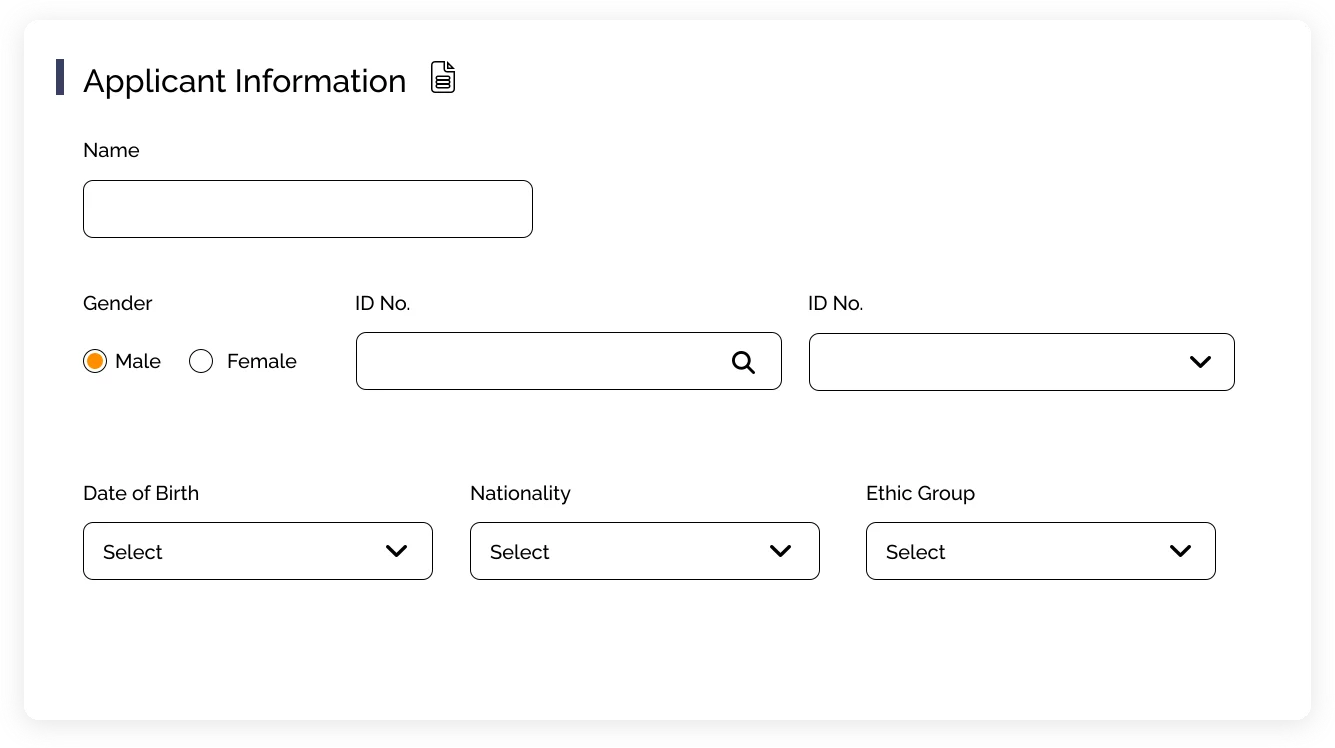1335x748 pixels.
Task: Click the Date of Birth label
Action: coord(141,493)
